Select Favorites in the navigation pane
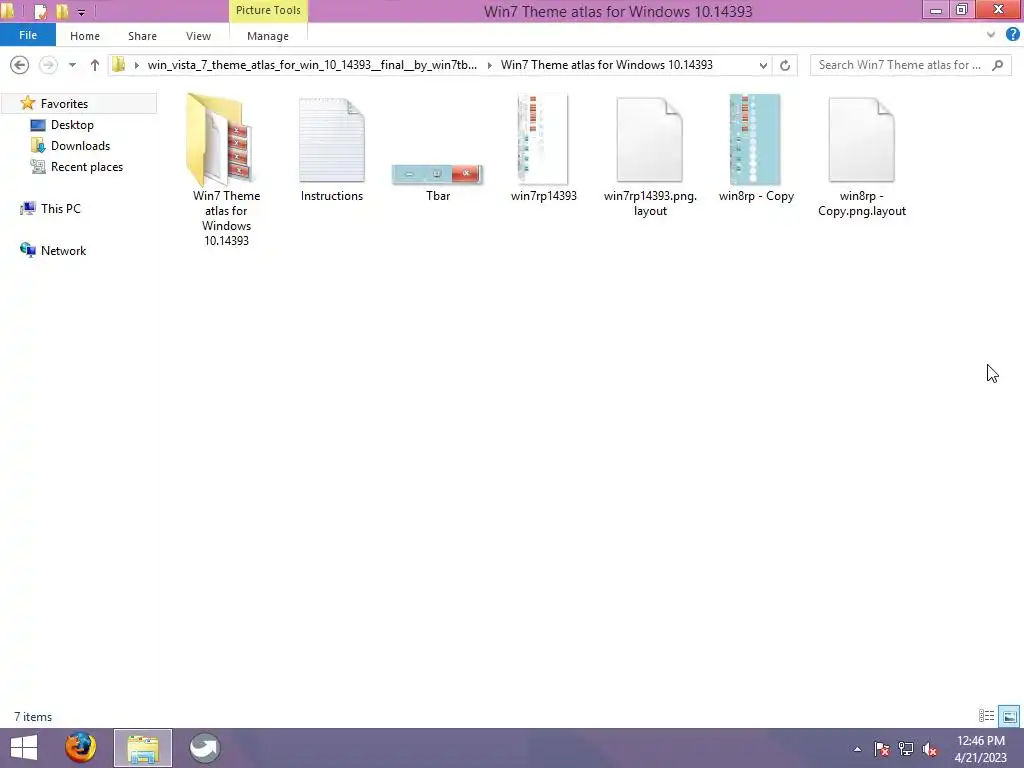 [x=64, y=104]
